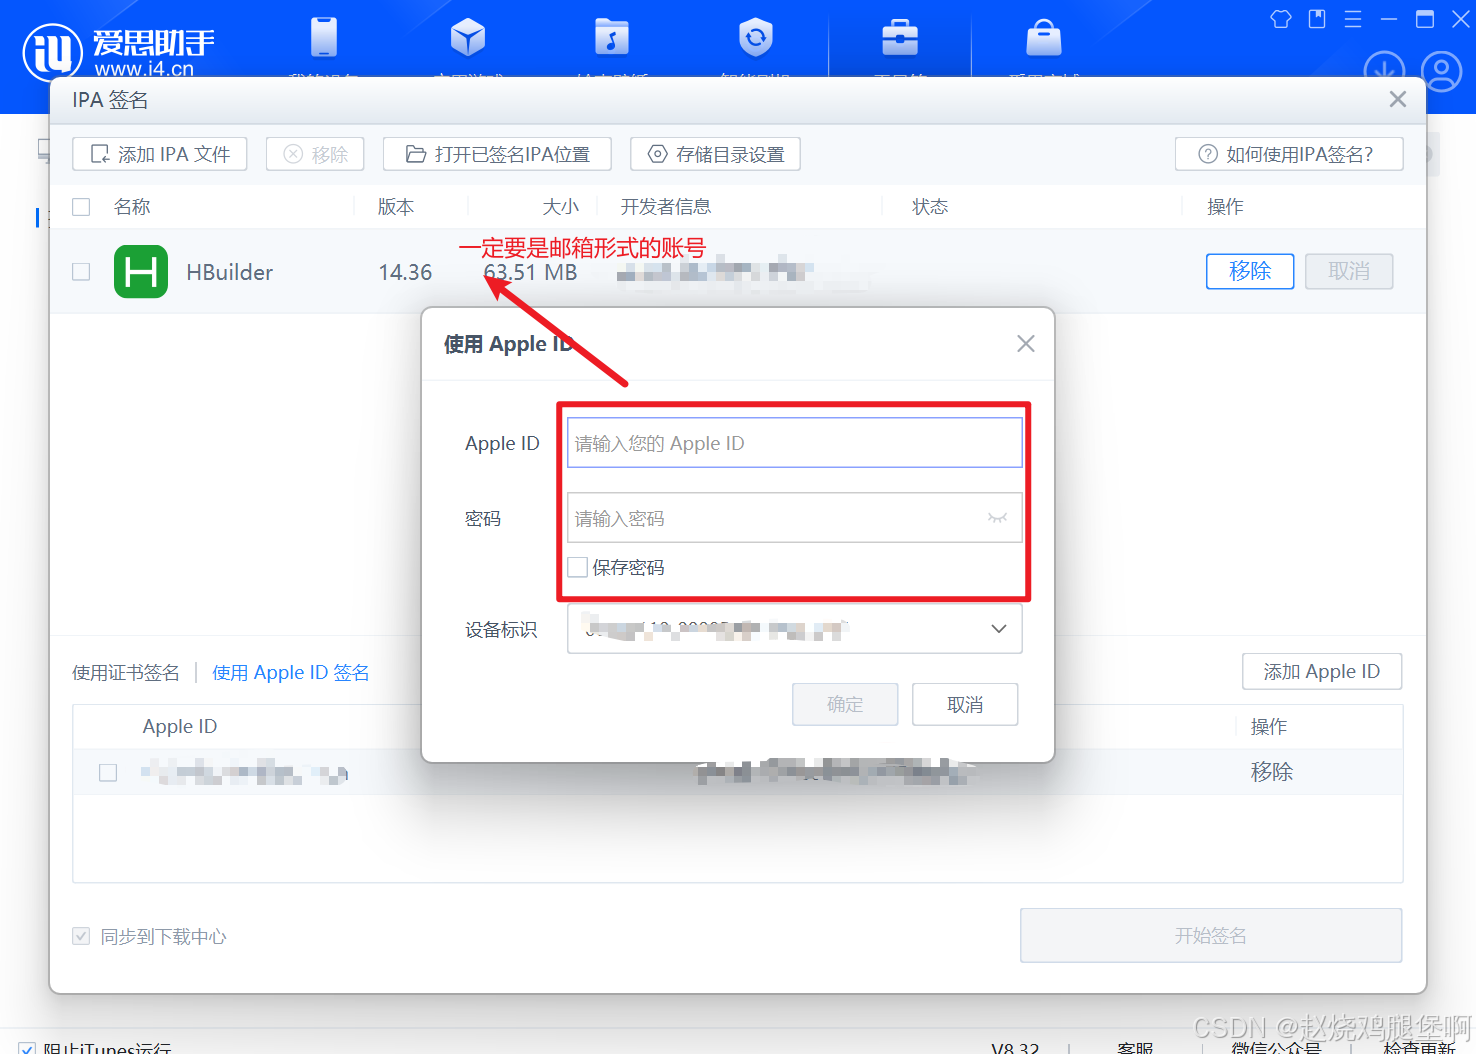Screen dimensions: 1476x1054
Task: Uncheck 同步到下载中心
Action: tap(81, 936)
